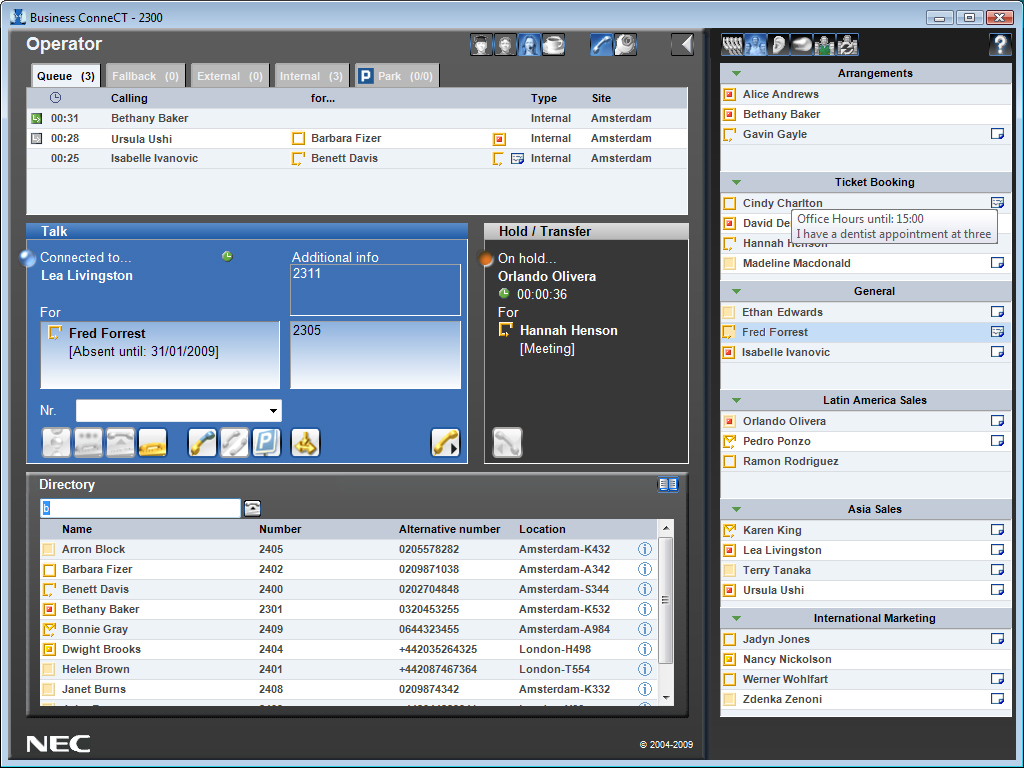Click the directory vertical scrollbar thumb
This screenshot has width=1024, height=768.
coord(665,600)
